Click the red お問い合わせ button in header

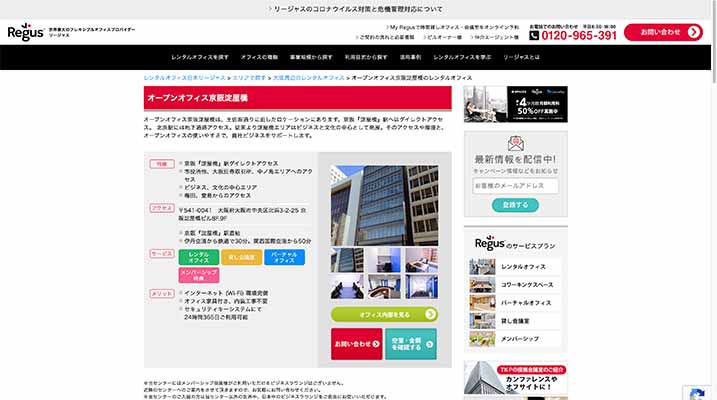point(663,32)
